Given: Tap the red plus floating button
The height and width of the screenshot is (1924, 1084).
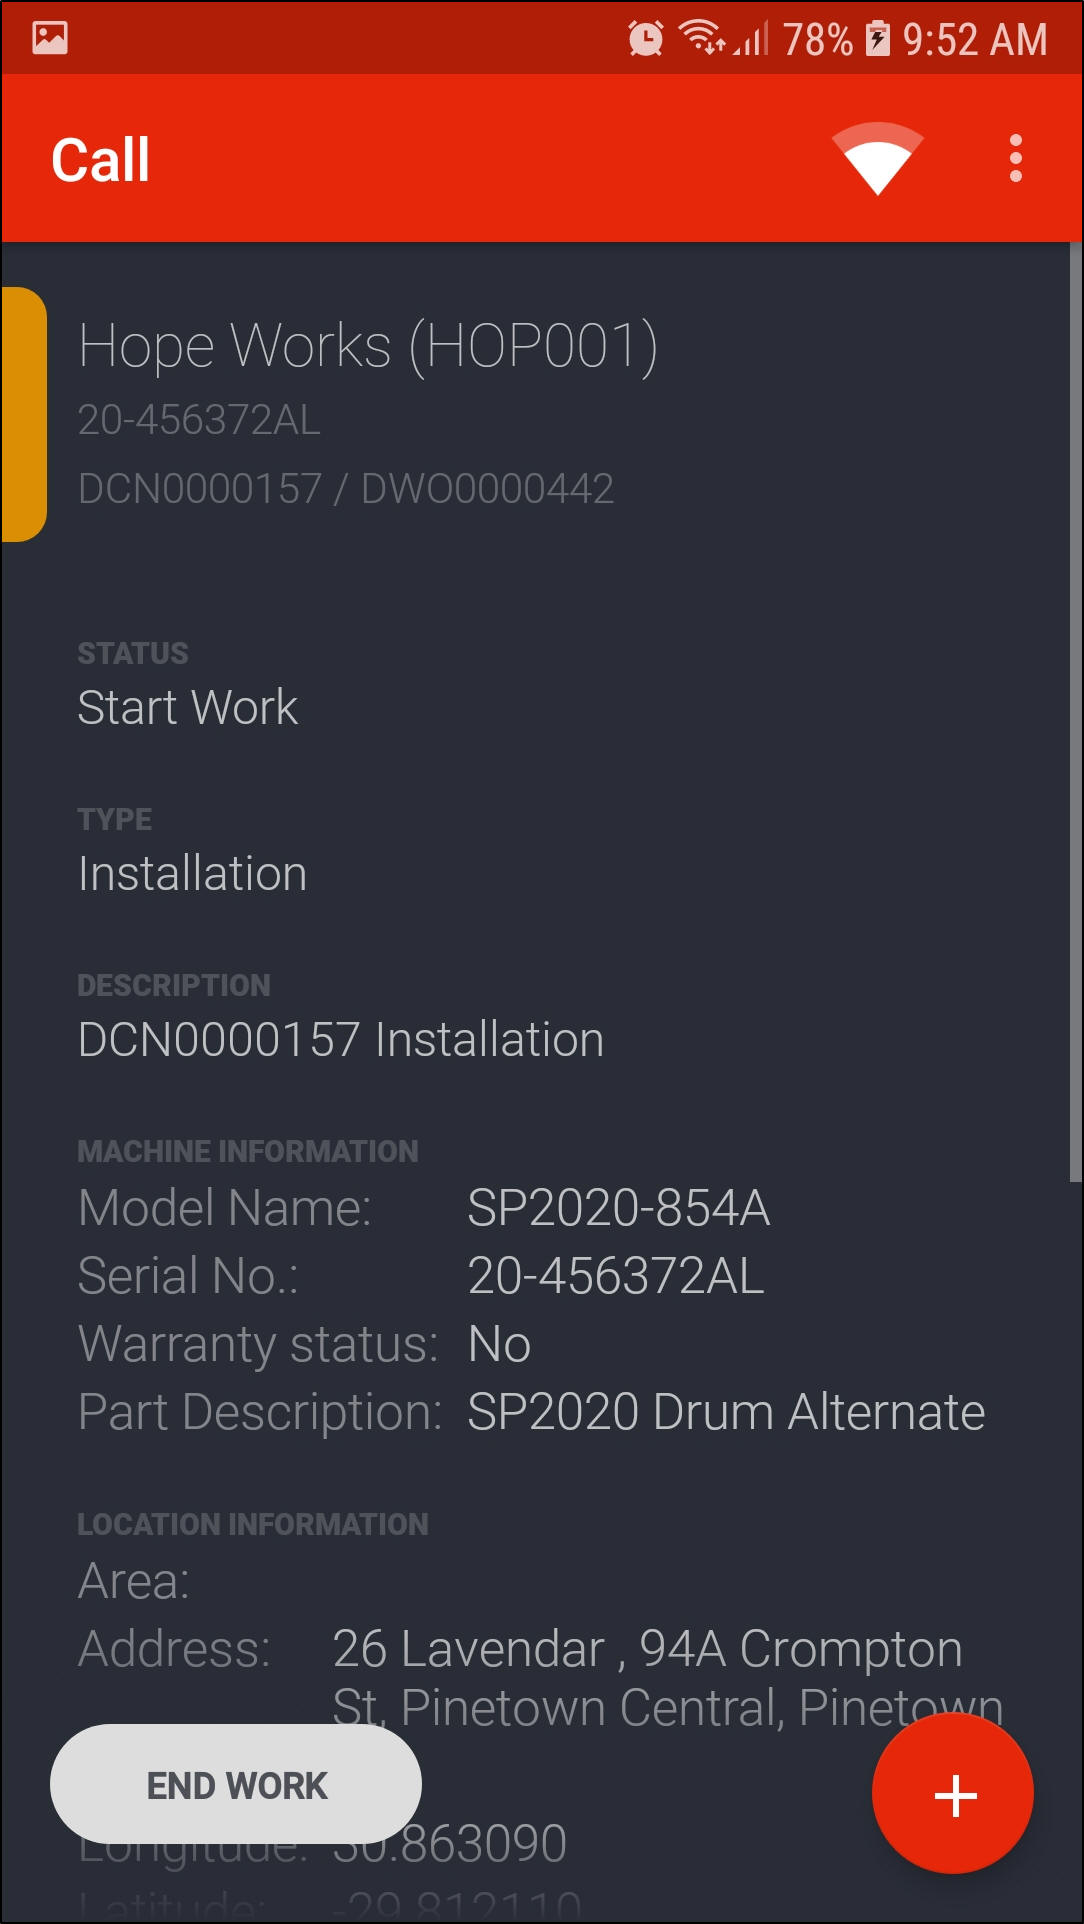Looking at the screenshot, I should 952,1795.
